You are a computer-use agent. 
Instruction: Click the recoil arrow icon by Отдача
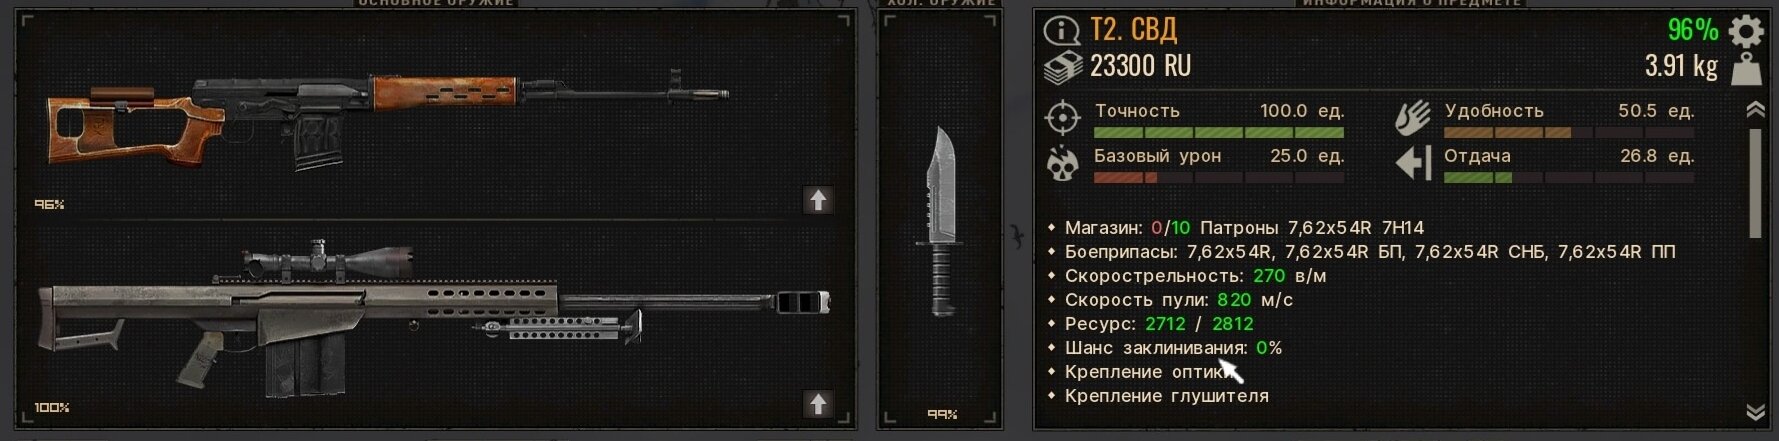pyautogui.click(x=1413, y=163)
